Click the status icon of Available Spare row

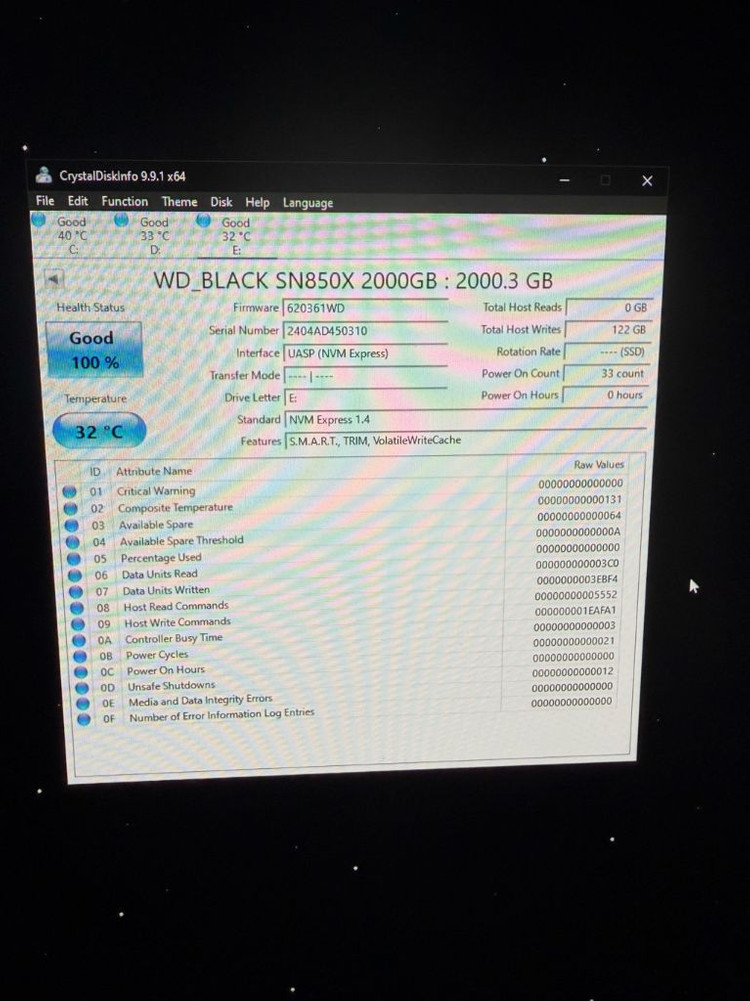coord(72,525)
